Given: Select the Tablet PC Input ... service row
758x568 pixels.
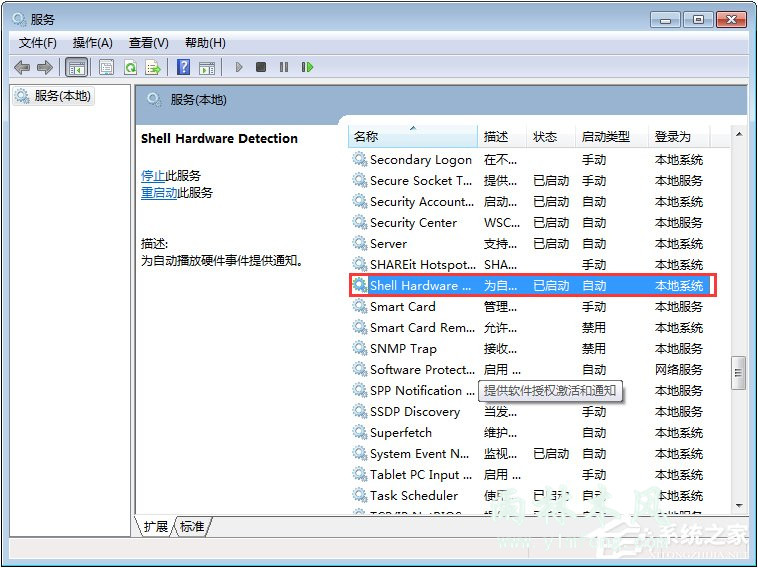Looking at the screenshot, I should pyautogui.click(x=529, y=475).
